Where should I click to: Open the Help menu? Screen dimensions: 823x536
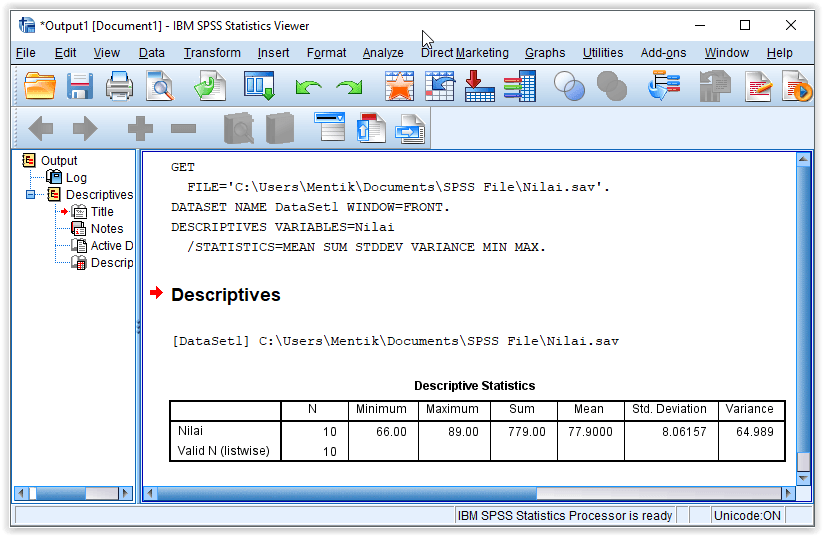point(779,53)
